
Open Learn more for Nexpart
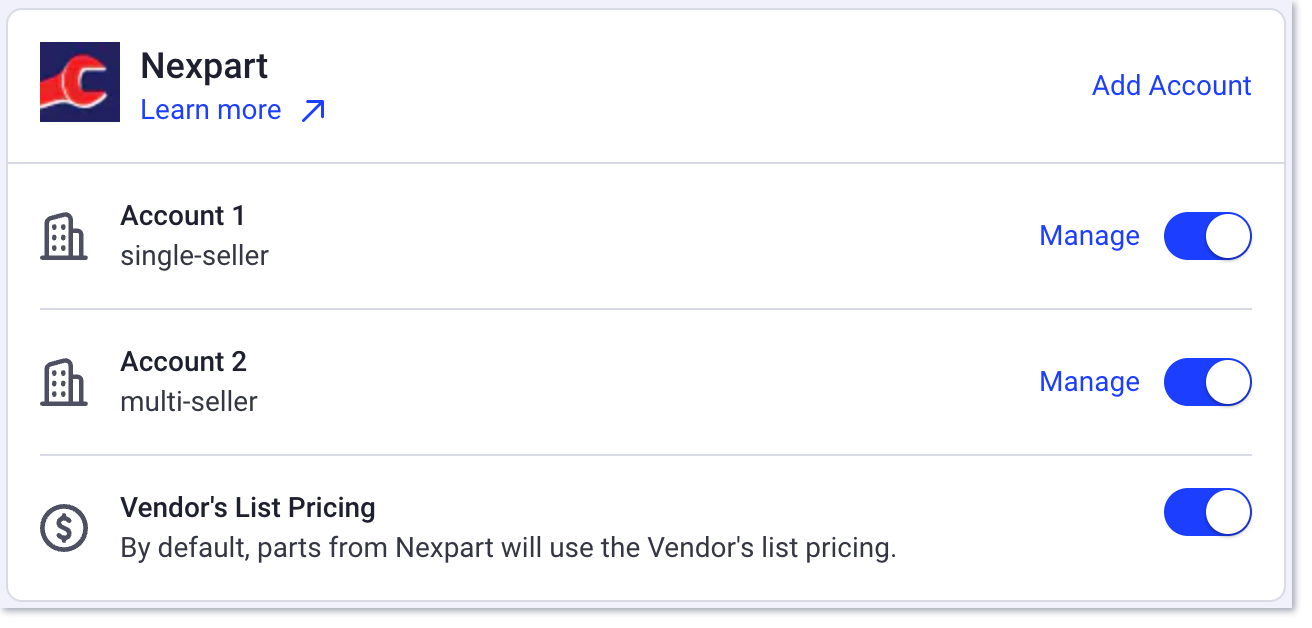click(210, 110)
